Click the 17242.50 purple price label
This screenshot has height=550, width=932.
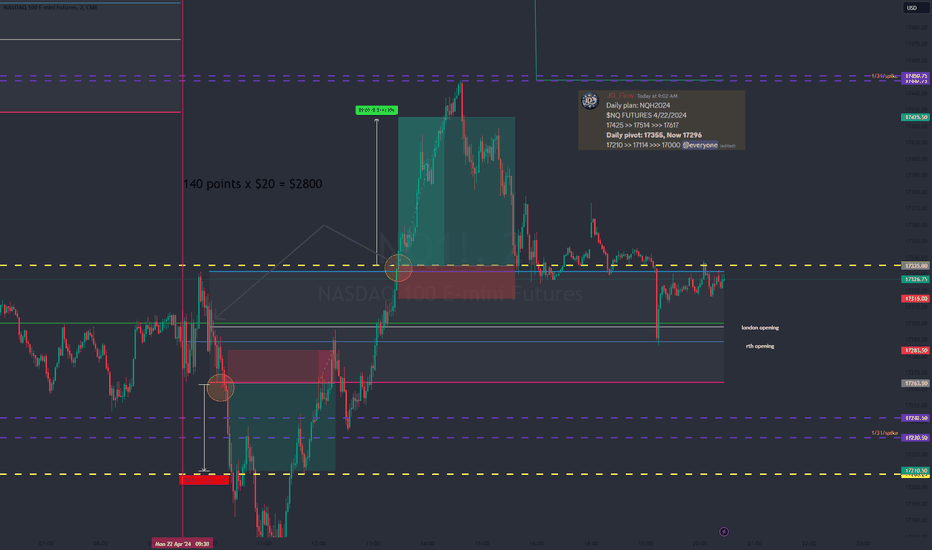click(915, 418)
